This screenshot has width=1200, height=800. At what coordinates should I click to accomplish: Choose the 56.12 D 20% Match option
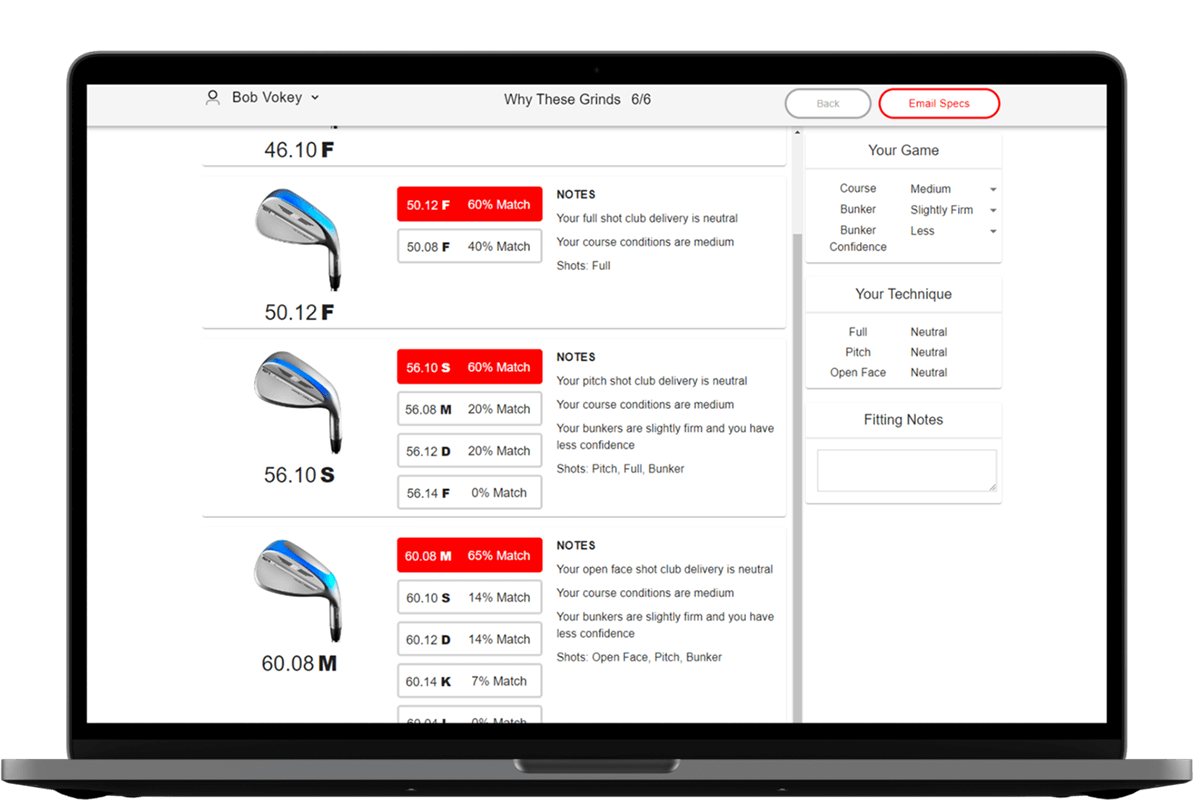(x=470, y=451)
